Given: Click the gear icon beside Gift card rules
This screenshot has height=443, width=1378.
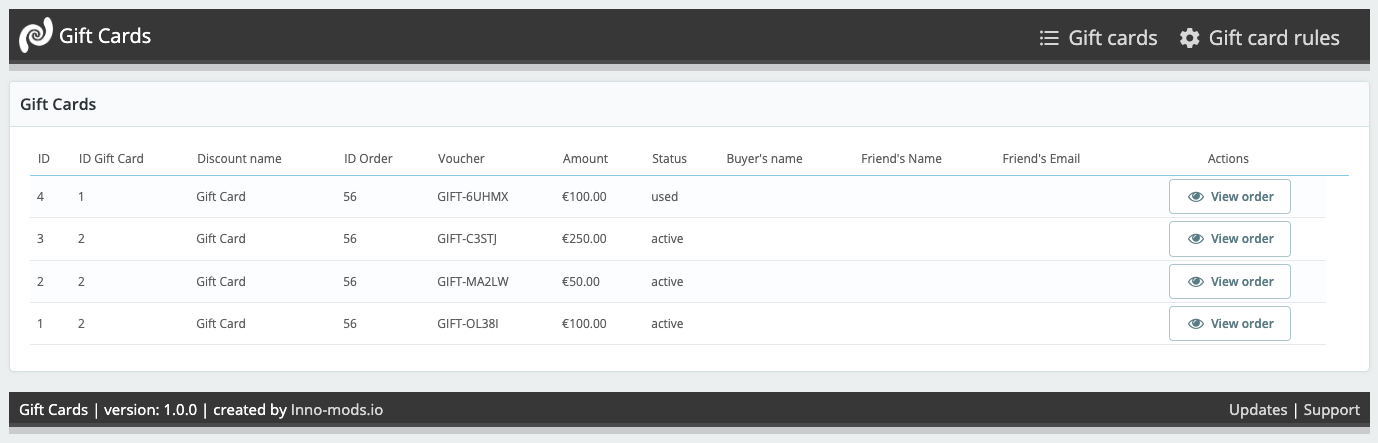Looking at the screenshot, I should point(1189,38).
